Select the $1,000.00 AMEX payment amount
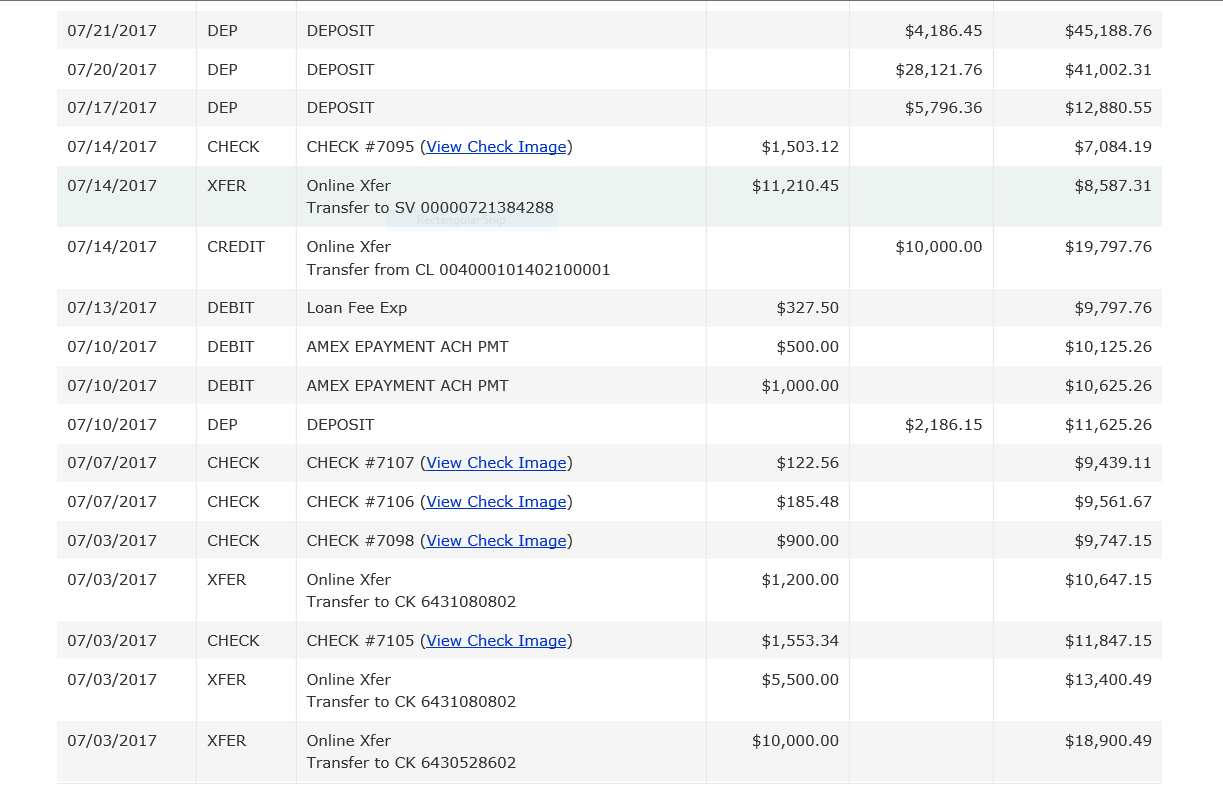The image size is (1223, 798). 800,386
